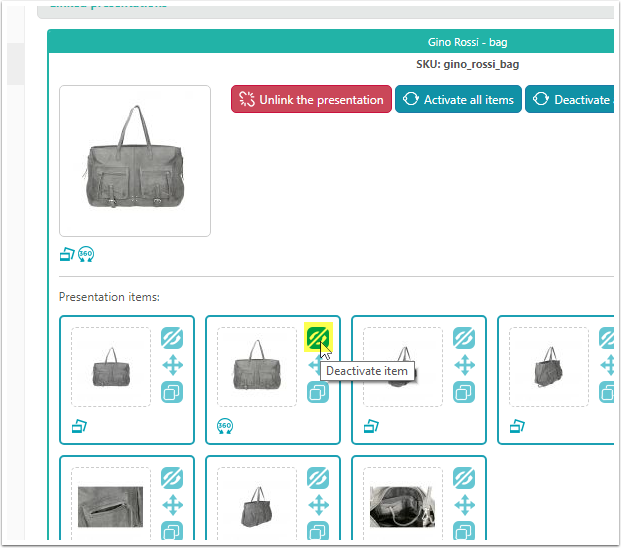Select the bottom-row side-view bag thumbnail
The height and width of the screenshot is (548, 621).
(257, 507)
